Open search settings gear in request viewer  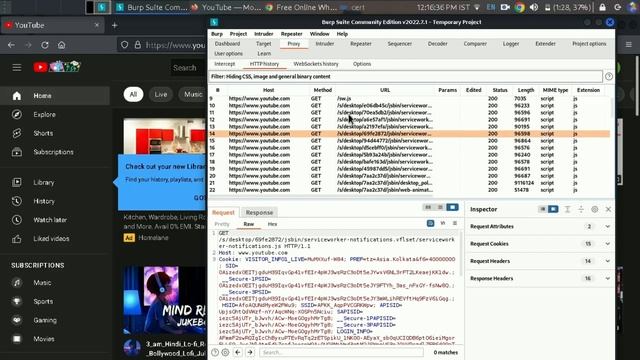pos(225,352)
